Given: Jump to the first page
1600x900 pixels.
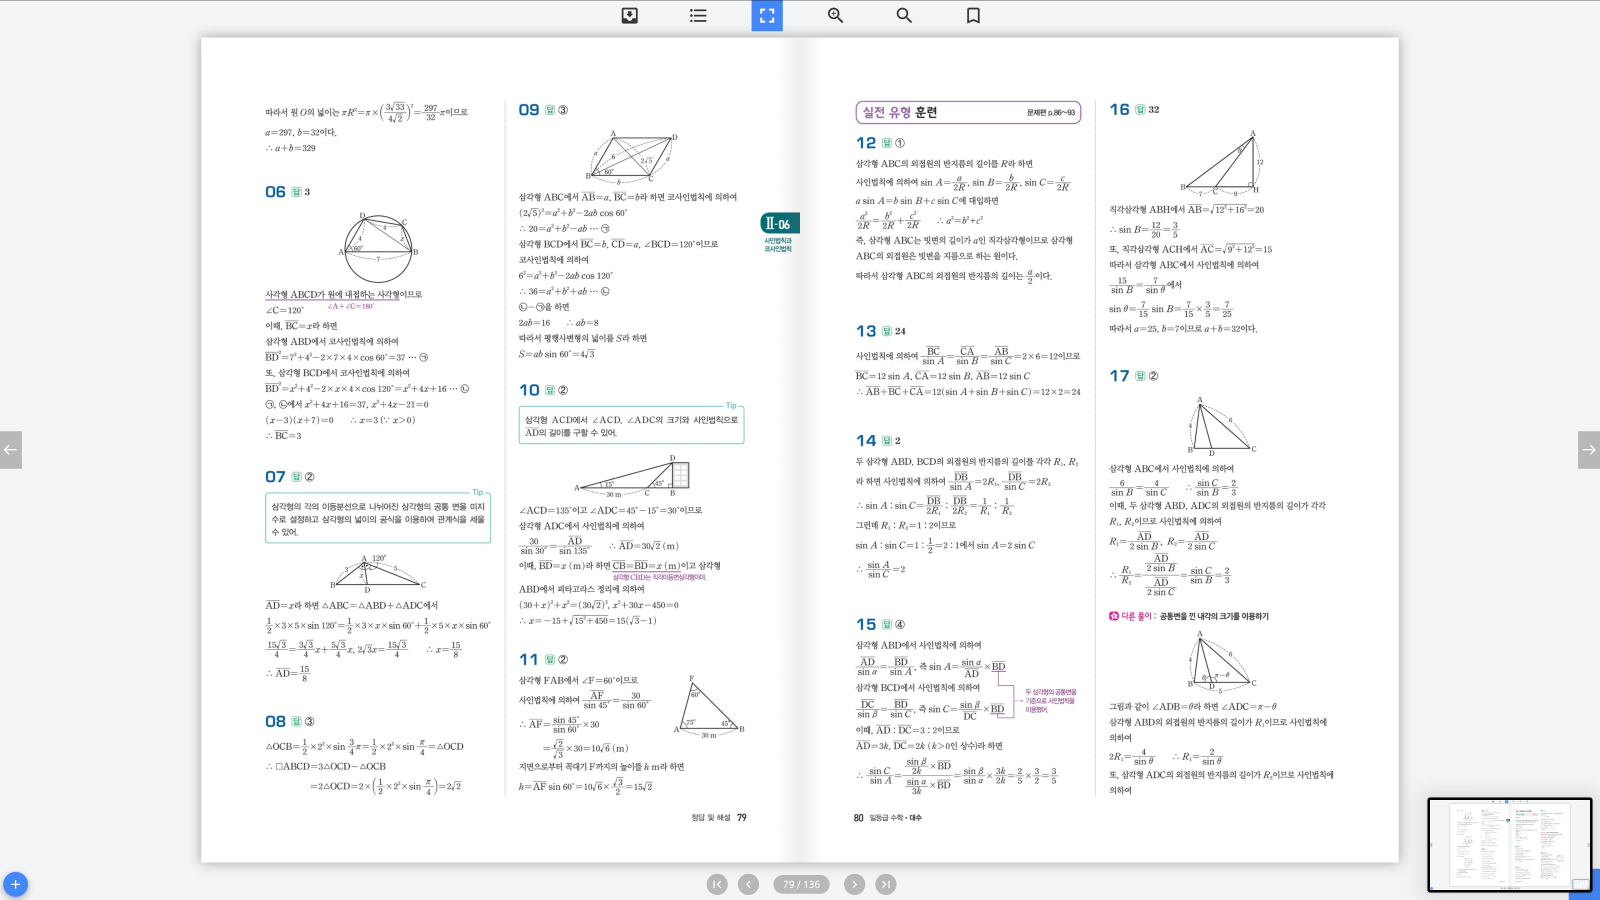Looking at the screenshot, I should tap(717, 884).
